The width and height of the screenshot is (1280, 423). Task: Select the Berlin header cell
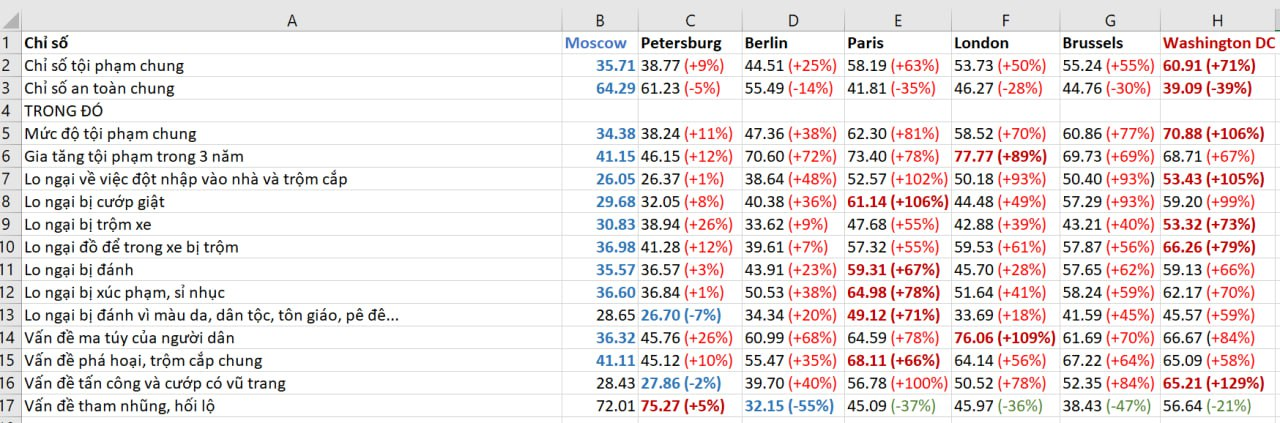(766, 43)
